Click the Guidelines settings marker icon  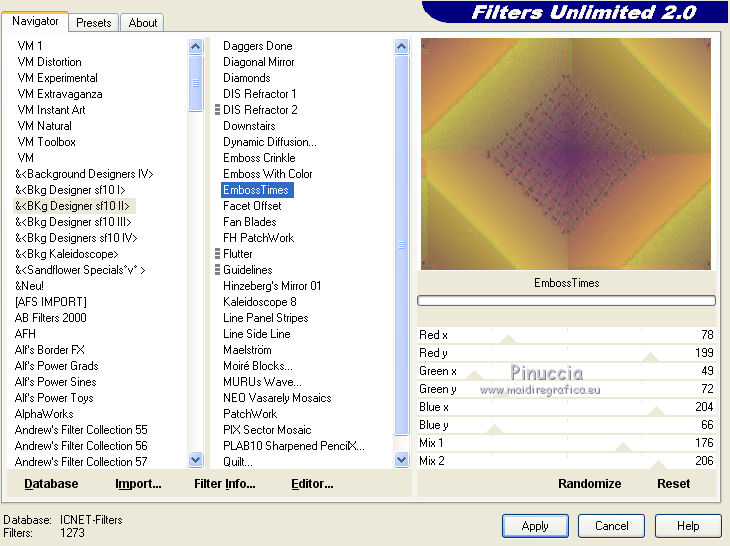coord(217,270)
